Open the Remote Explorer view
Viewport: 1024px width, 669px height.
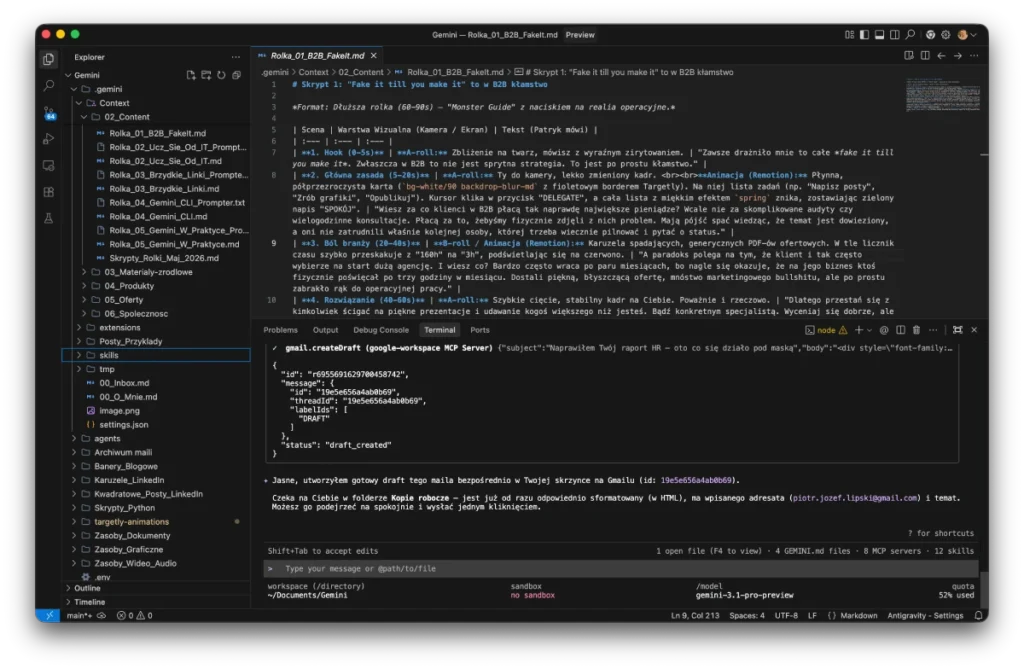(48, 165)
